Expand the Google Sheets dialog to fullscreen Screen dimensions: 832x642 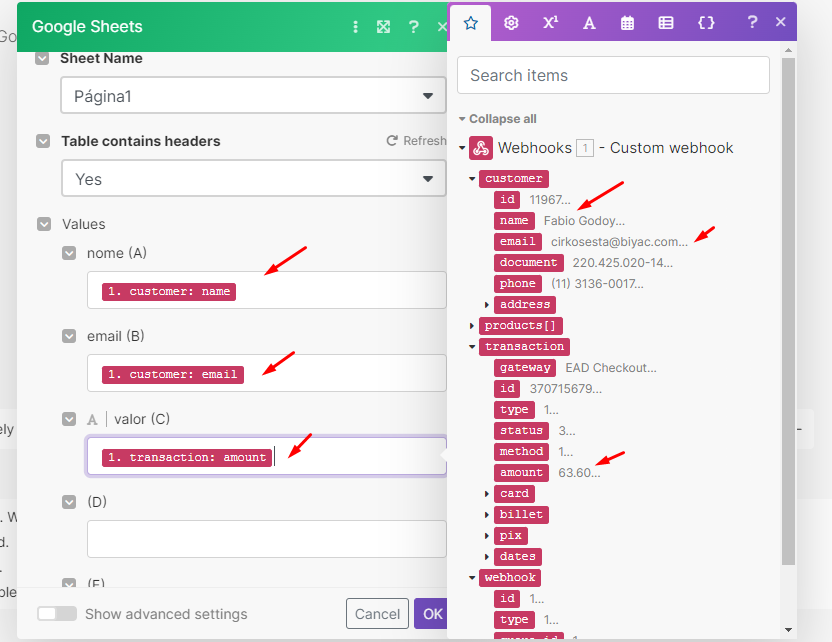coord(383,27)
